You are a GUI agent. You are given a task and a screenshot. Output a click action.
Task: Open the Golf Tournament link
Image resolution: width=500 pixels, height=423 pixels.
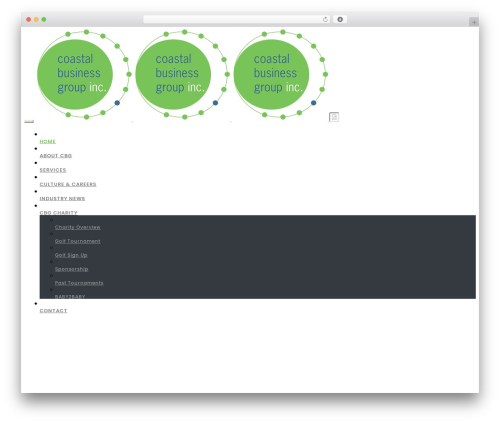[78, 241]
